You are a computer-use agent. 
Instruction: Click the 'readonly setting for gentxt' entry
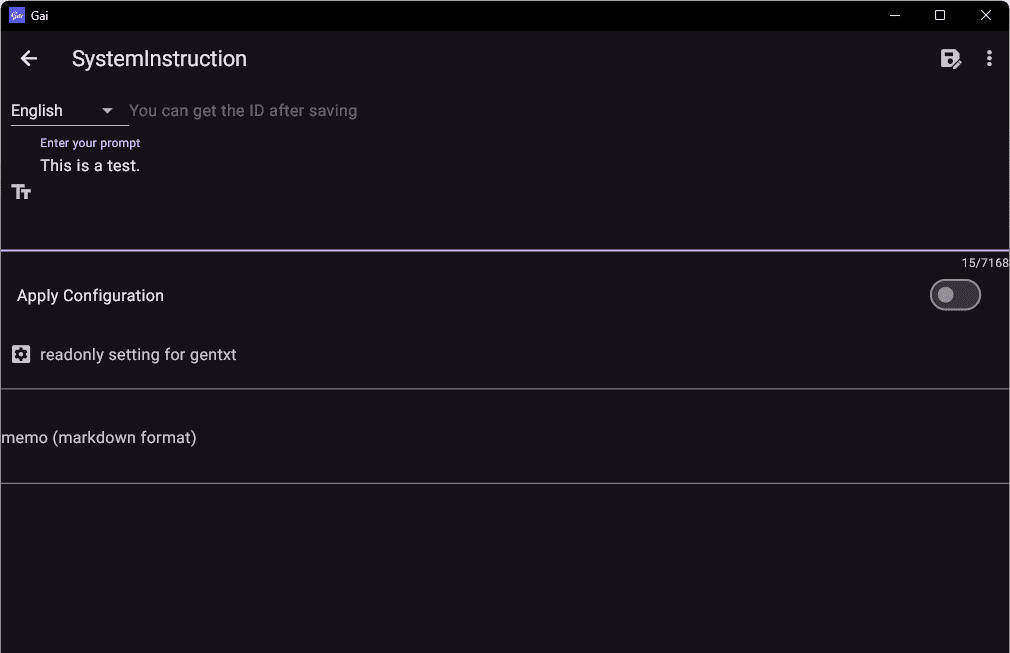[138, 354]
